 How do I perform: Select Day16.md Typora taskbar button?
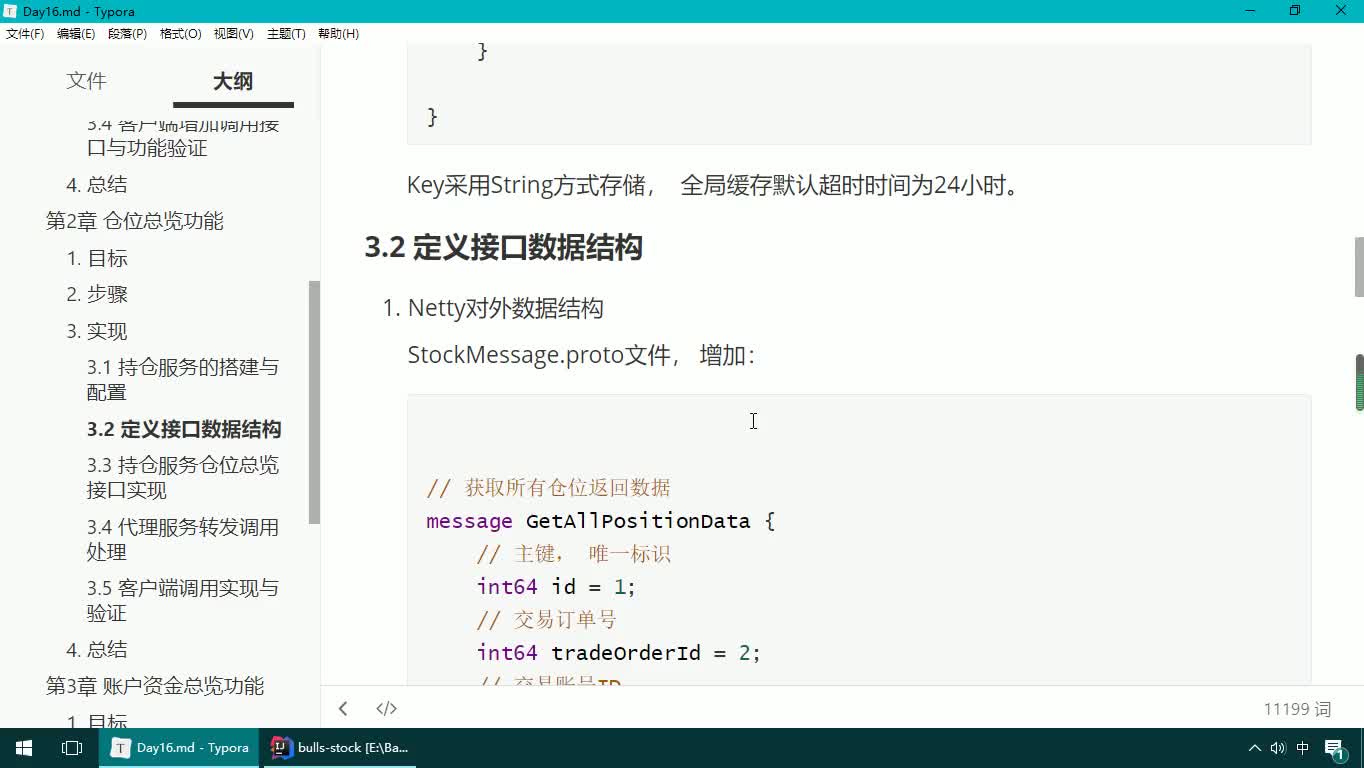(179, 748)
